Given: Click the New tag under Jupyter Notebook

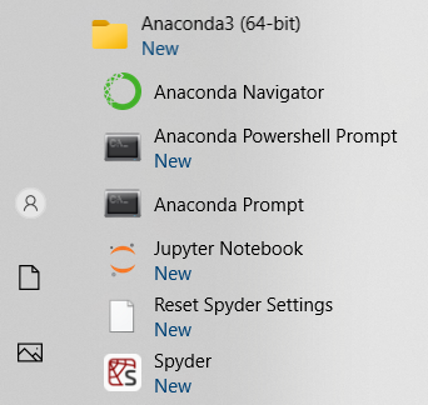Looking at the screenshot, I should point(173,273).
